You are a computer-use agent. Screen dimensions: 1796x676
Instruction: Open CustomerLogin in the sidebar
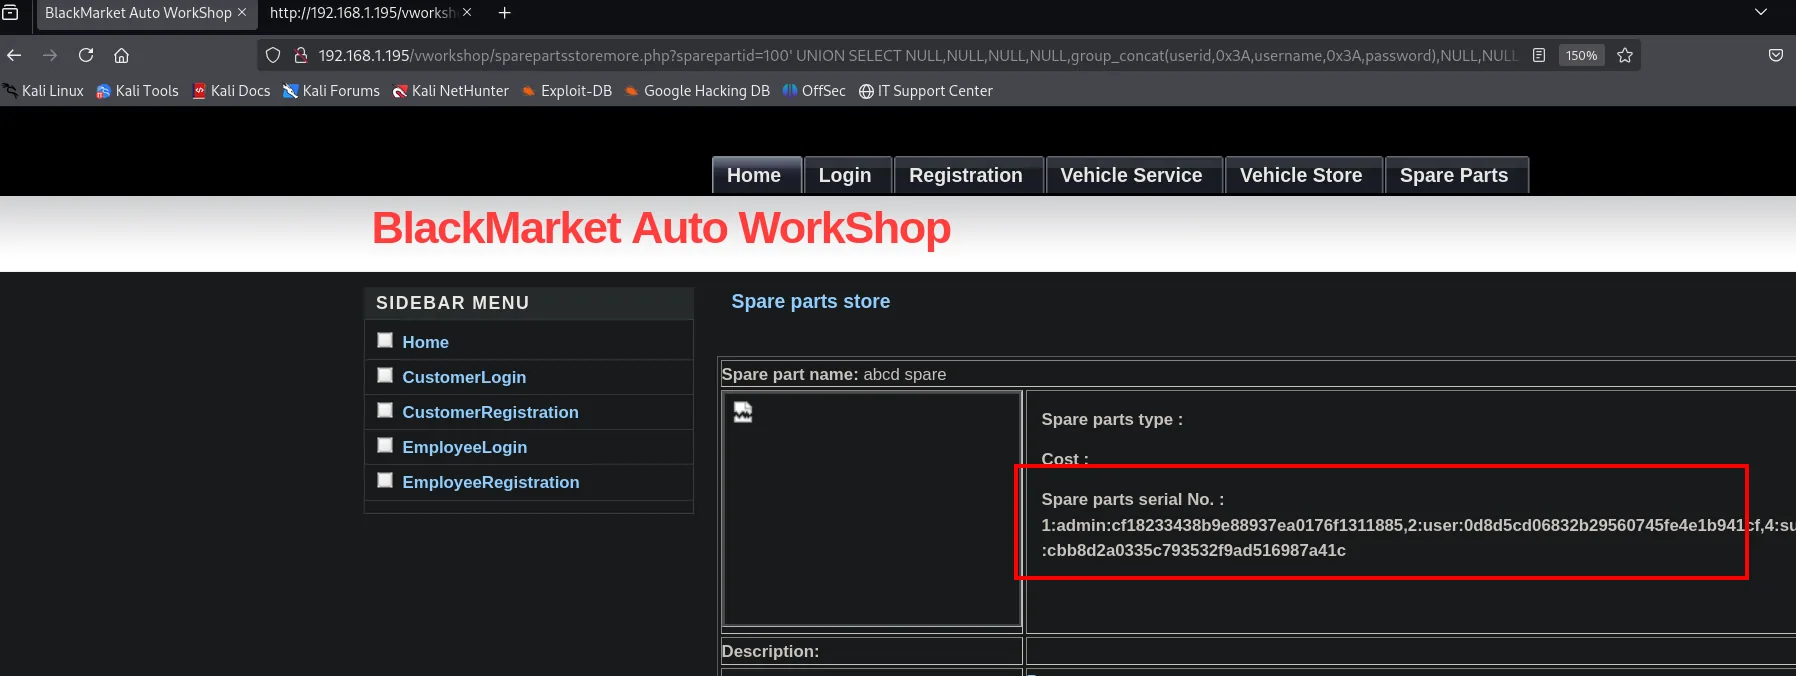coord(464,377)
